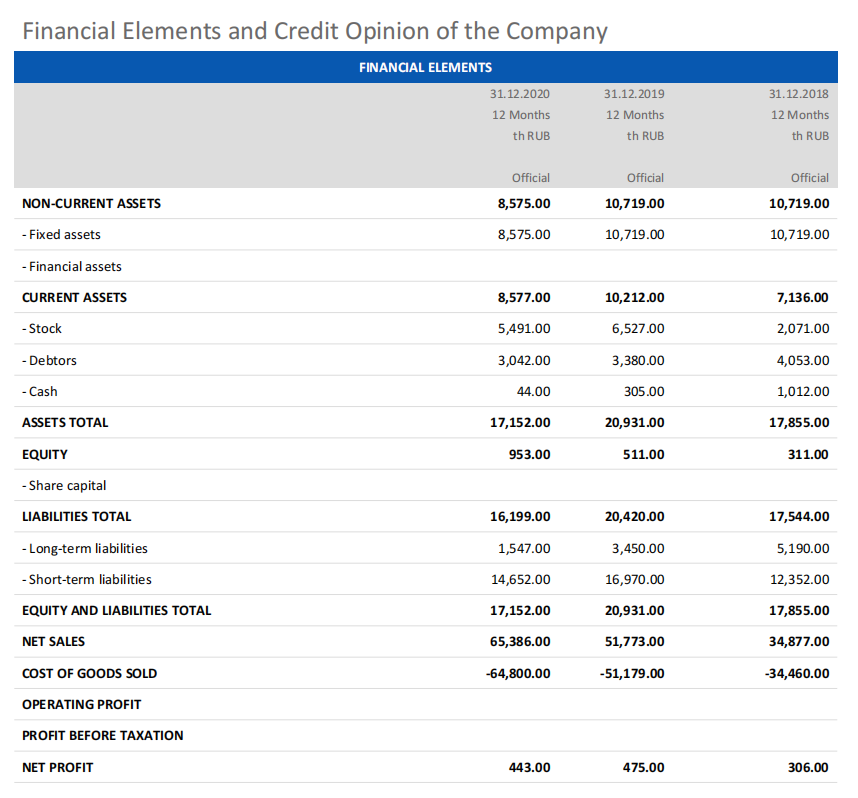Click the net sales value 51,773.00

(634, 642)
